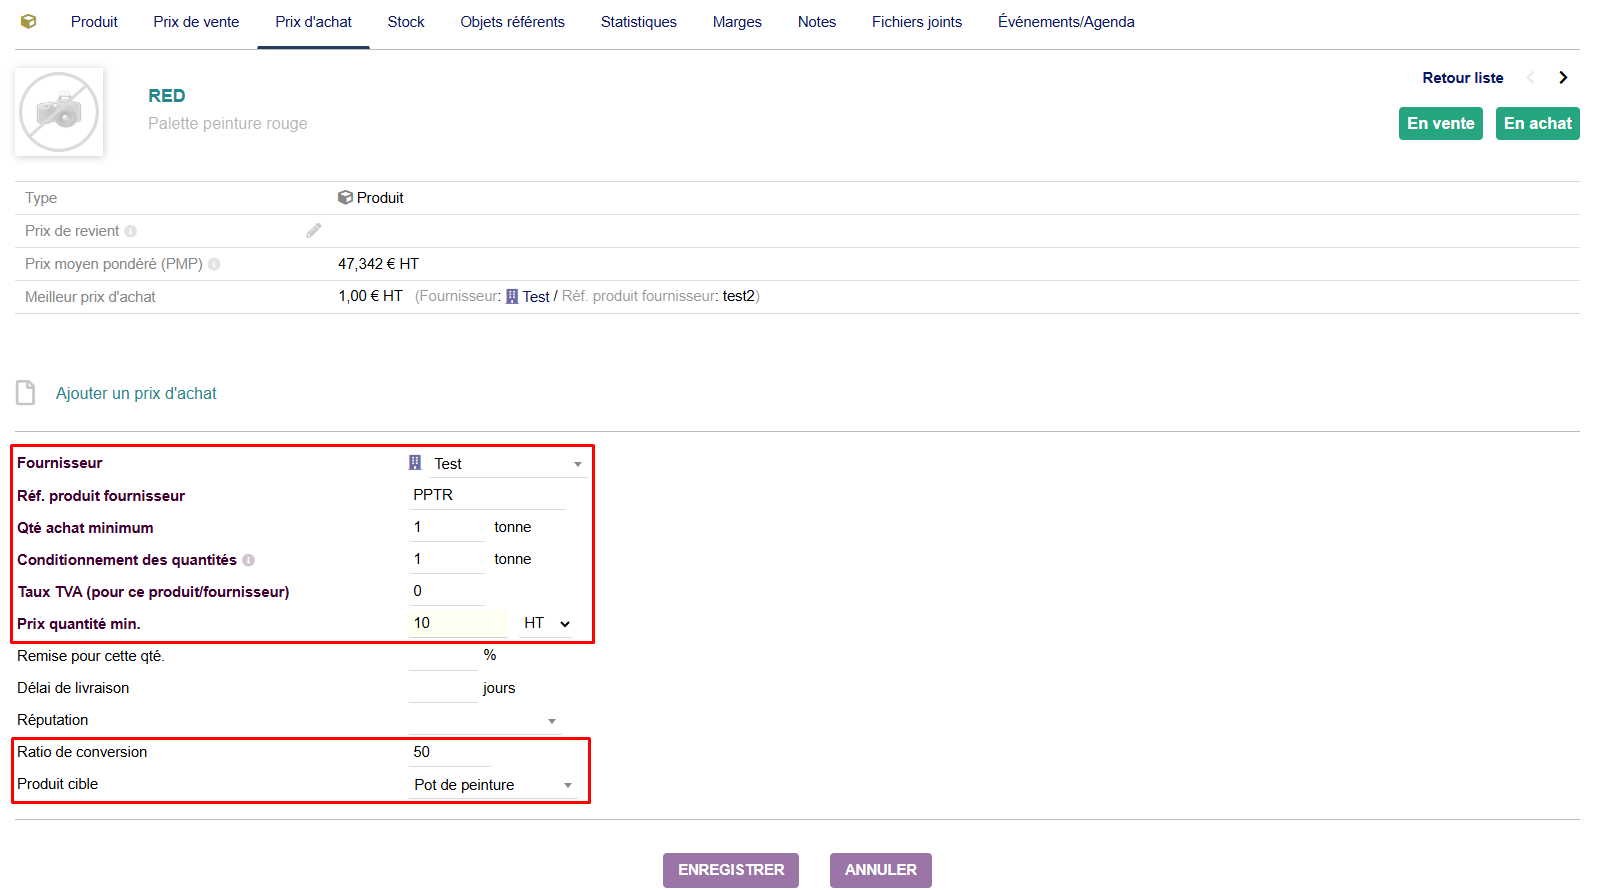Click the Ajouter un prix d'achat heading

coord(136,394)
